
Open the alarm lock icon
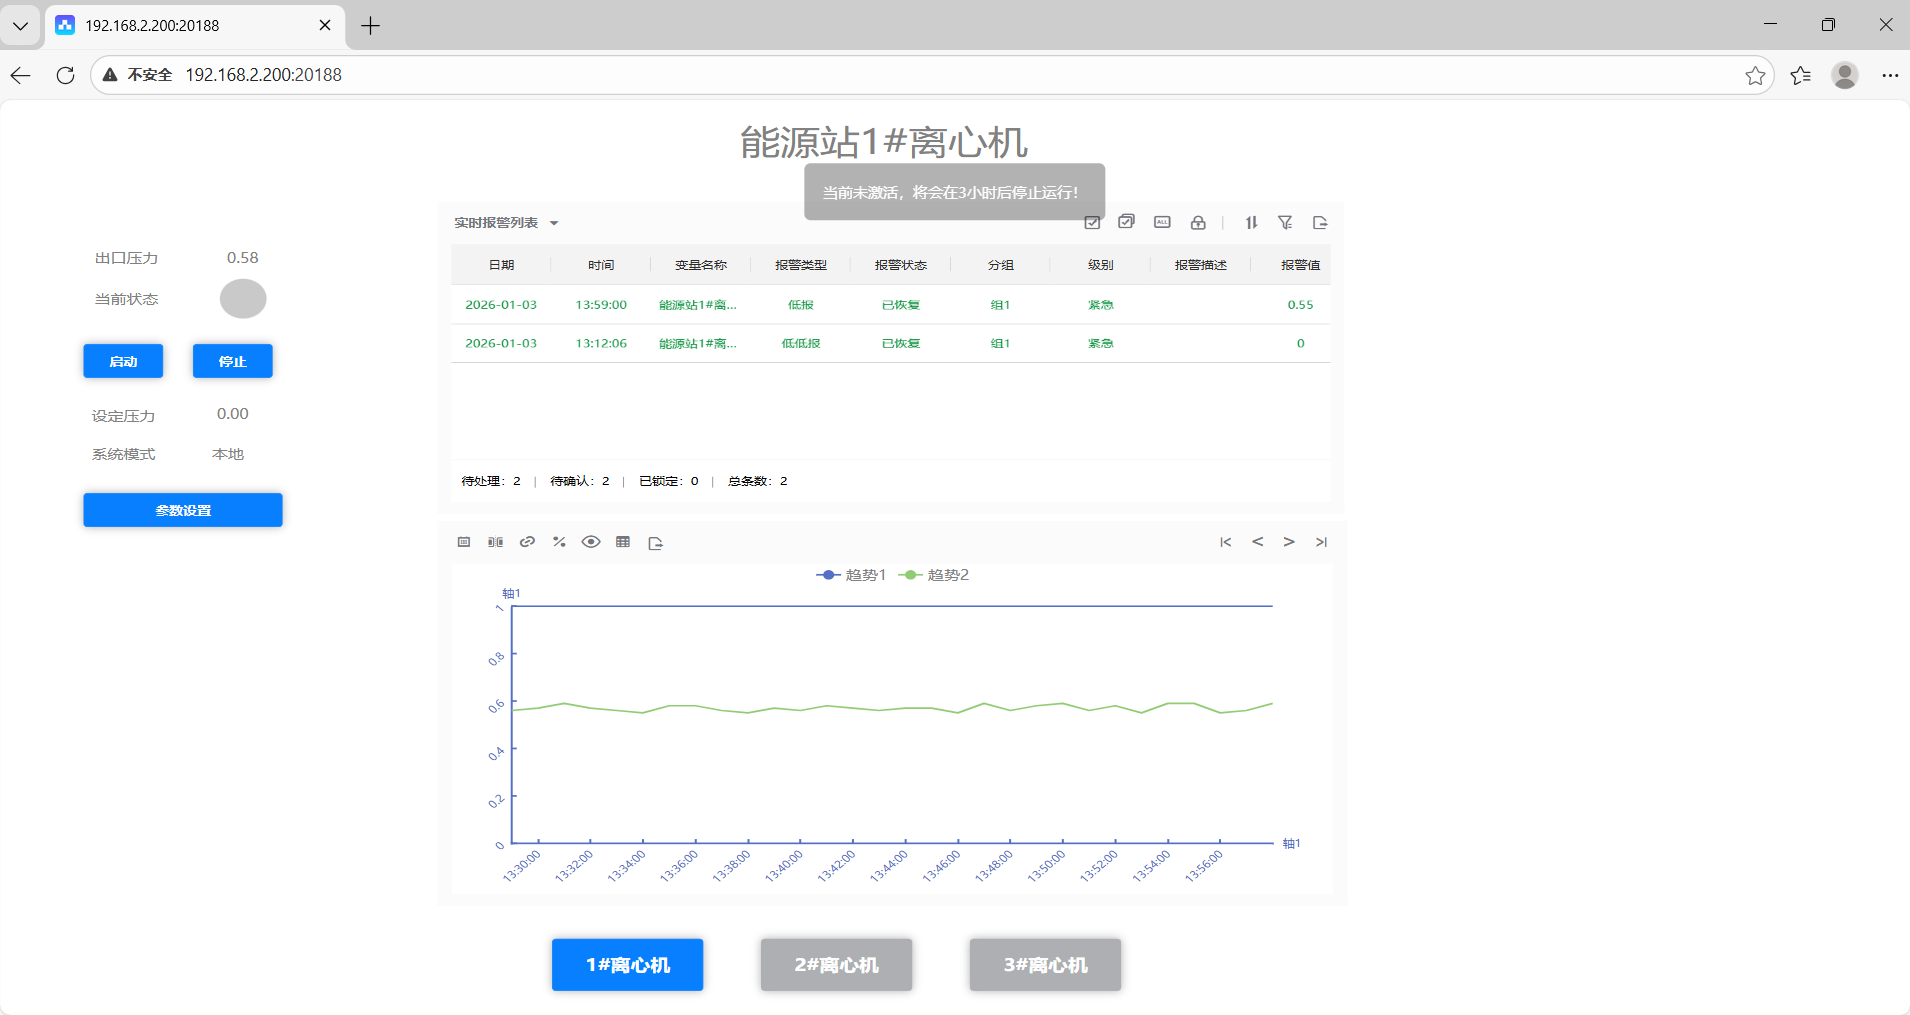(x=1197, y=222)
